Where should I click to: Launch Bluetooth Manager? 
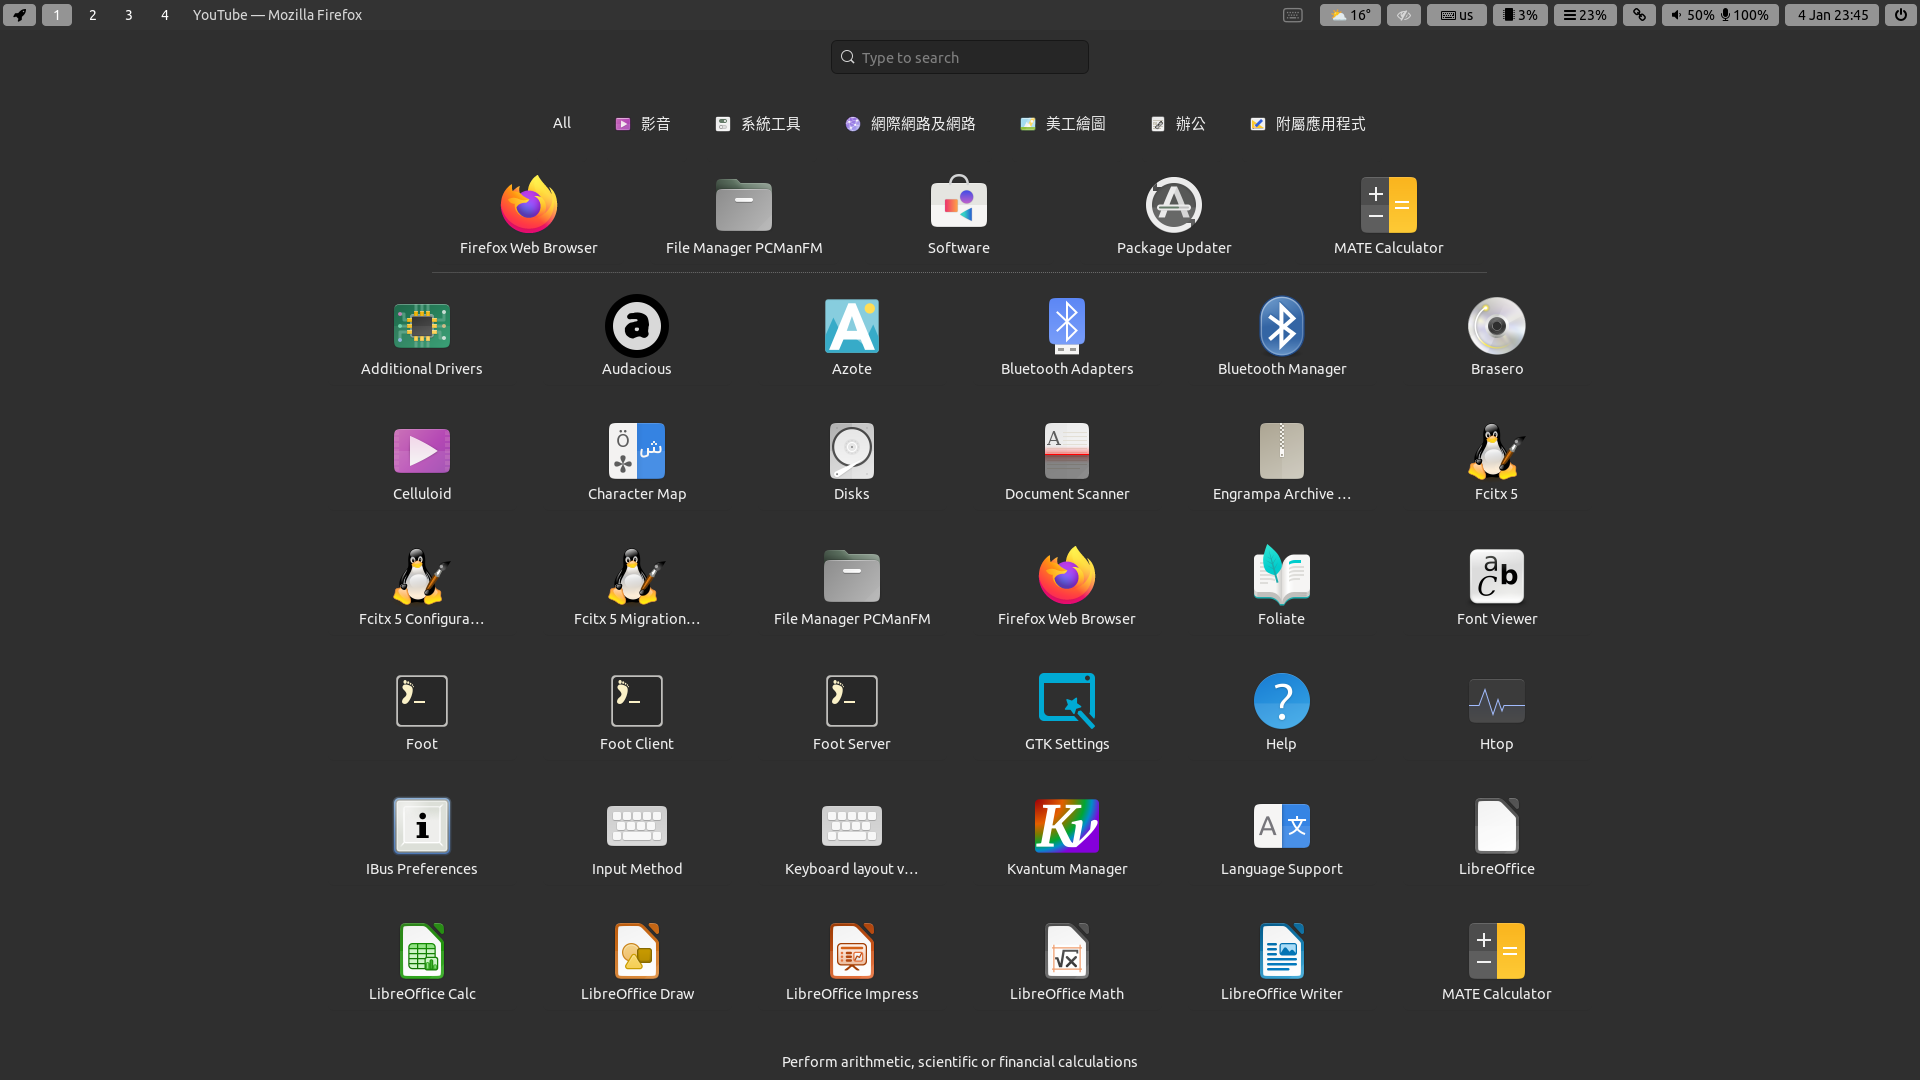[x=1282, y=338]
